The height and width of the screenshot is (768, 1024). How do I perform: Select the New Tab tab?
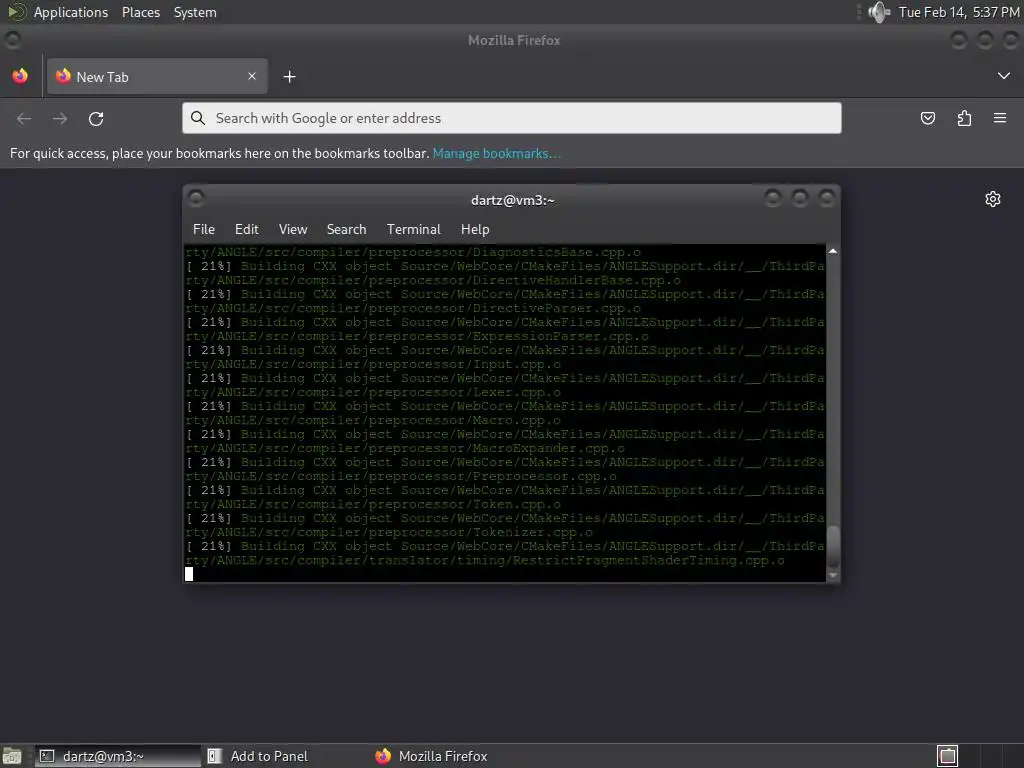point(157,76)
